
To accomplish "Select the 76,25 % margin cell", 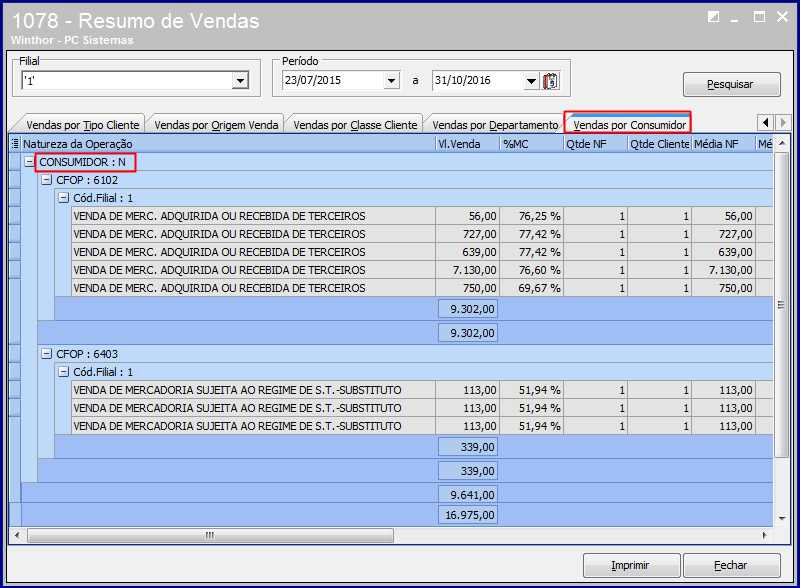I will point(532,216).
